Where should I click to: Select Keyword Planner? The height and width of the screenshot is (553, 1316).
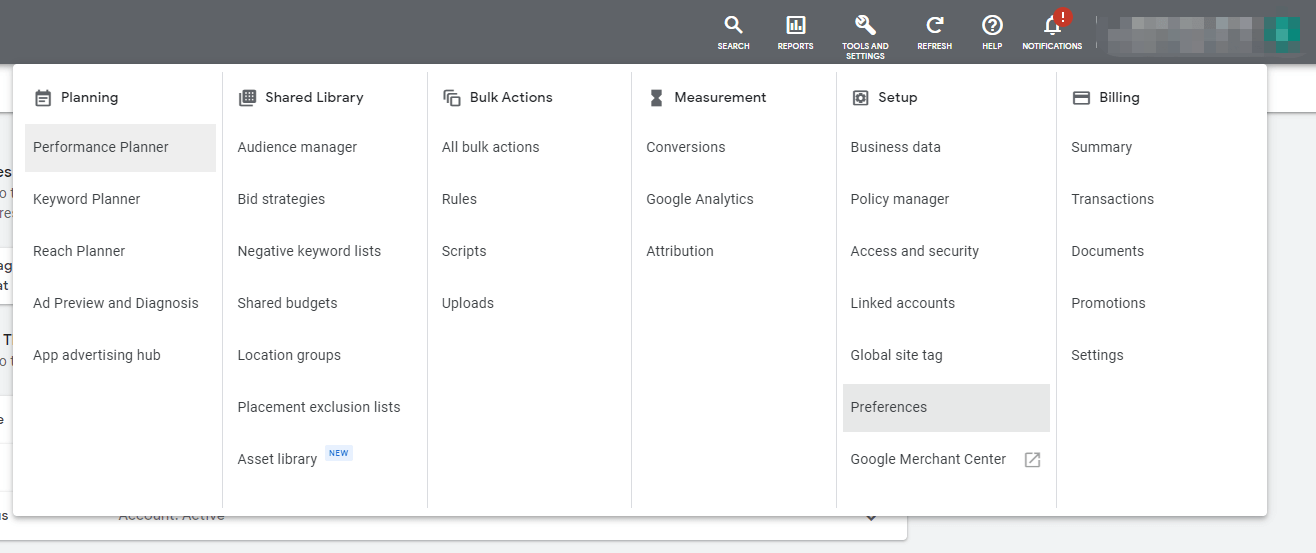87,199
